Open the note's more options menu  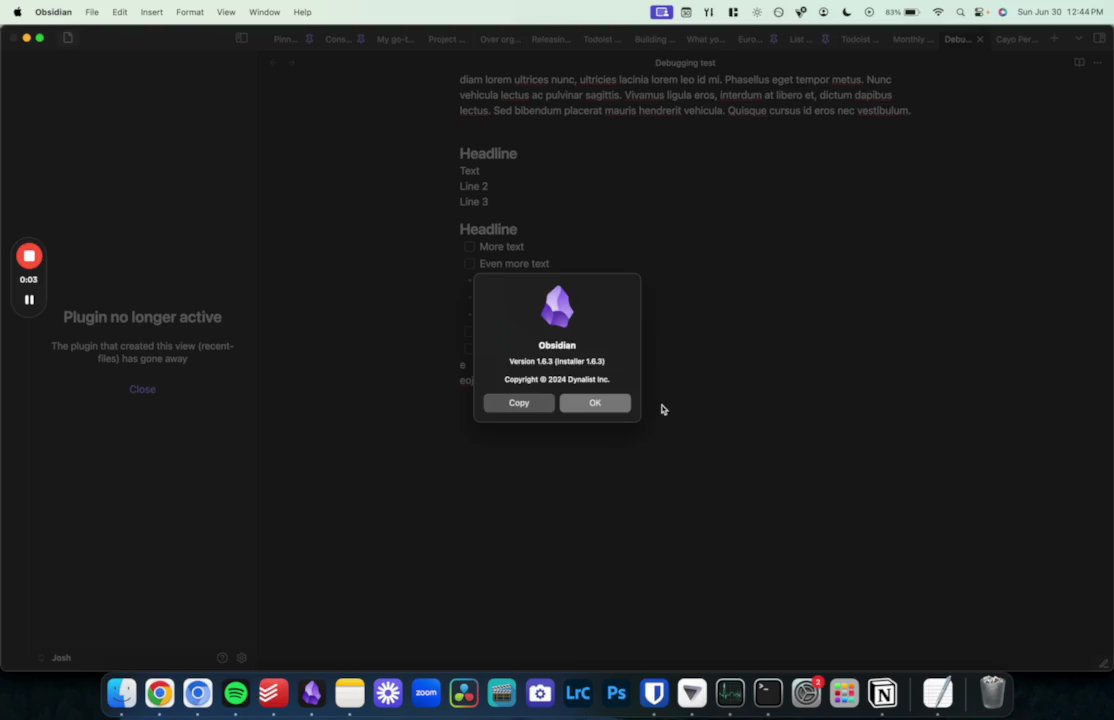1098,63
